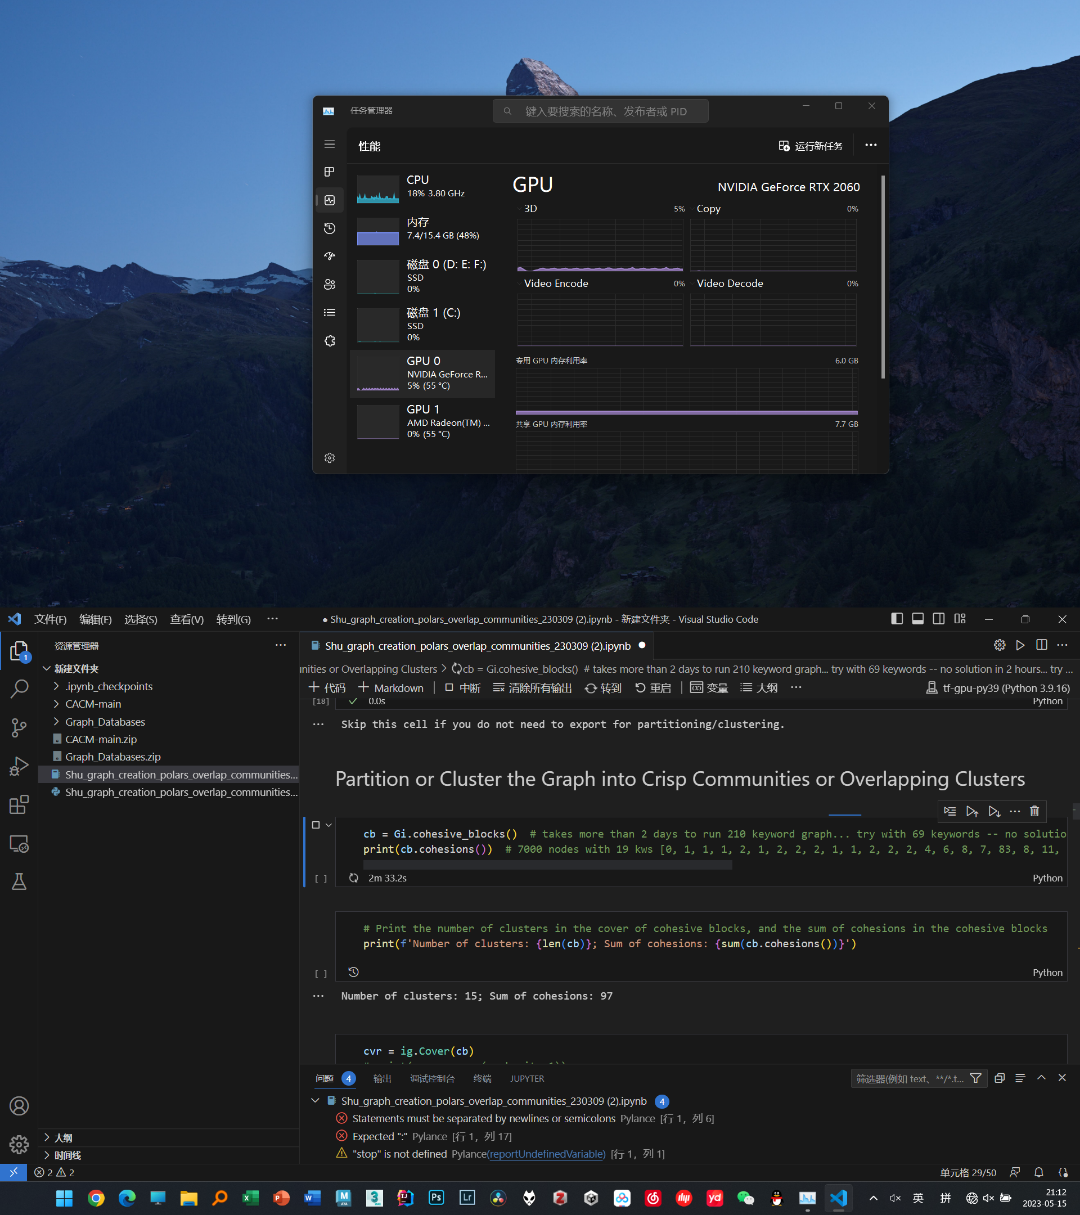Click the notebook settings gear icon in editor
Screen dimensions: 1080x1215
tap(999, 646)
